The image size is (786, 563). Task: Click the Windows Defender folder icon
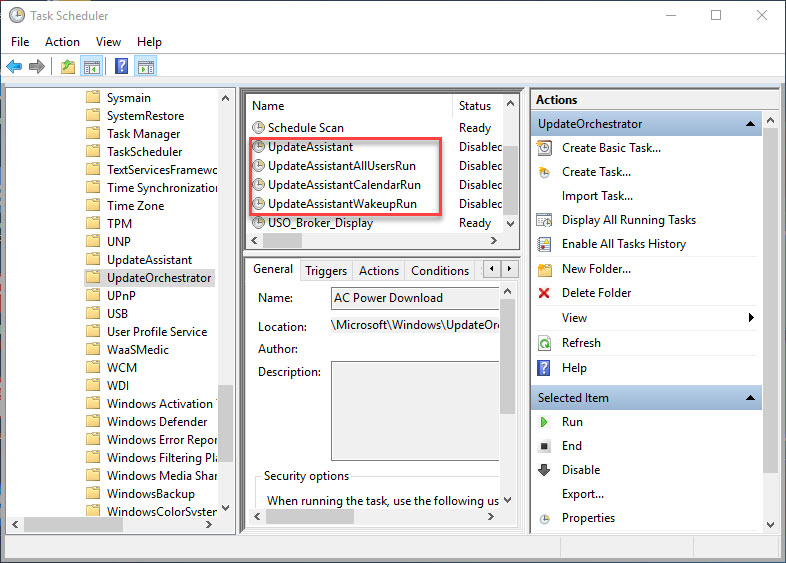point(93,421)
